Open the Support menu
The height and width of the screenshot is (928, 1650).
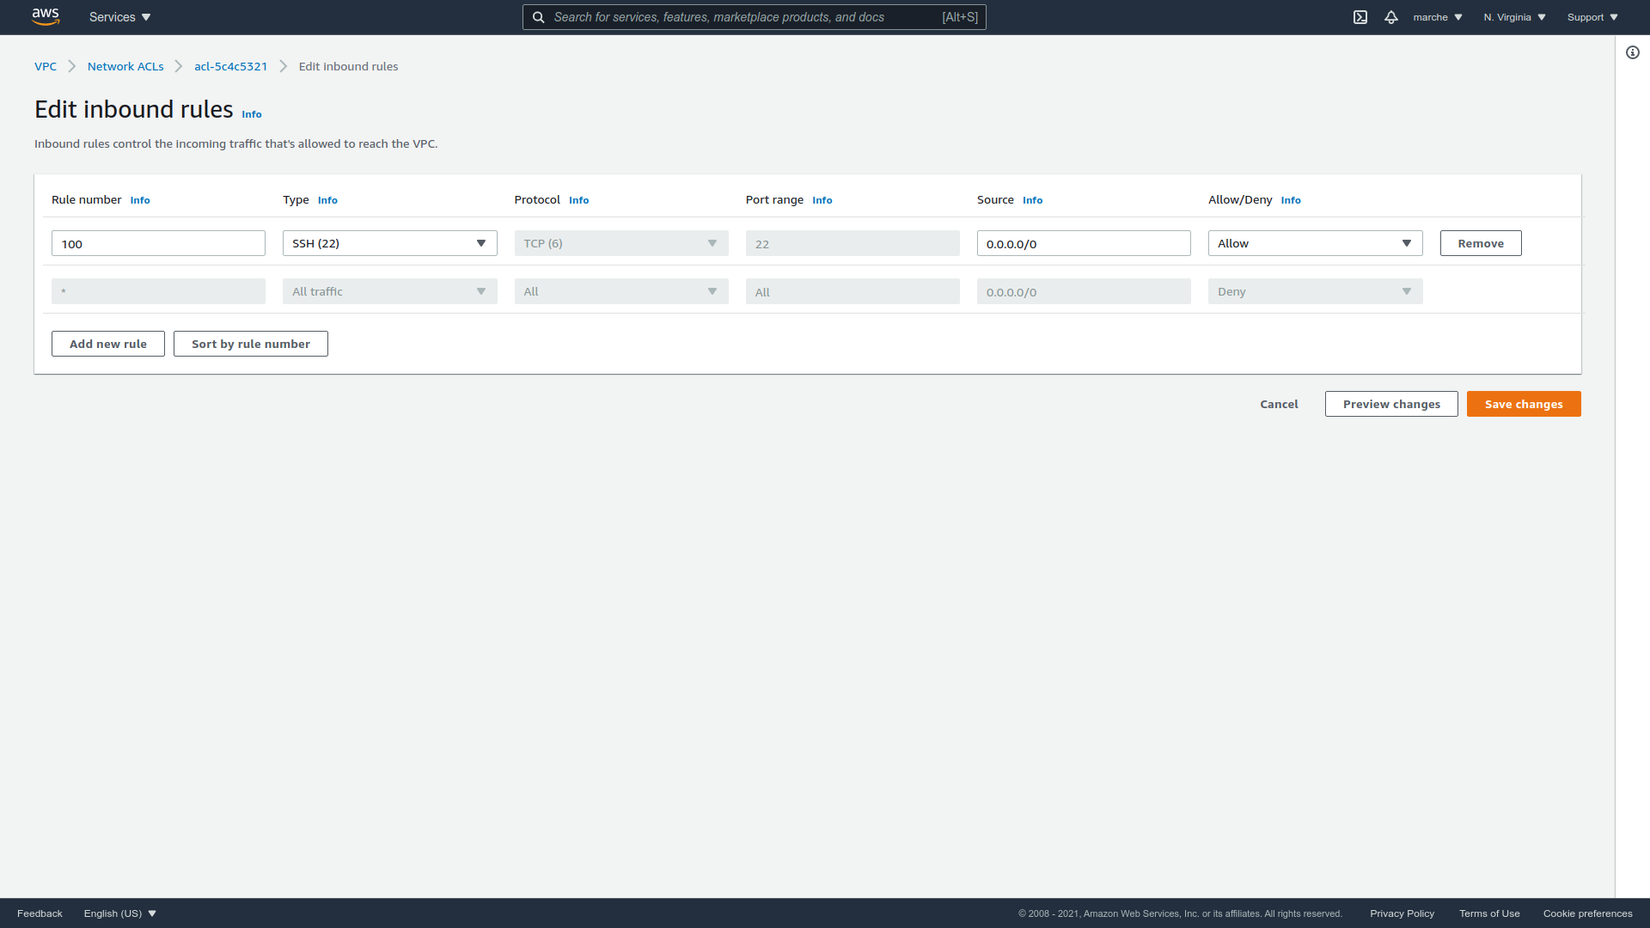pos(1592,17)
